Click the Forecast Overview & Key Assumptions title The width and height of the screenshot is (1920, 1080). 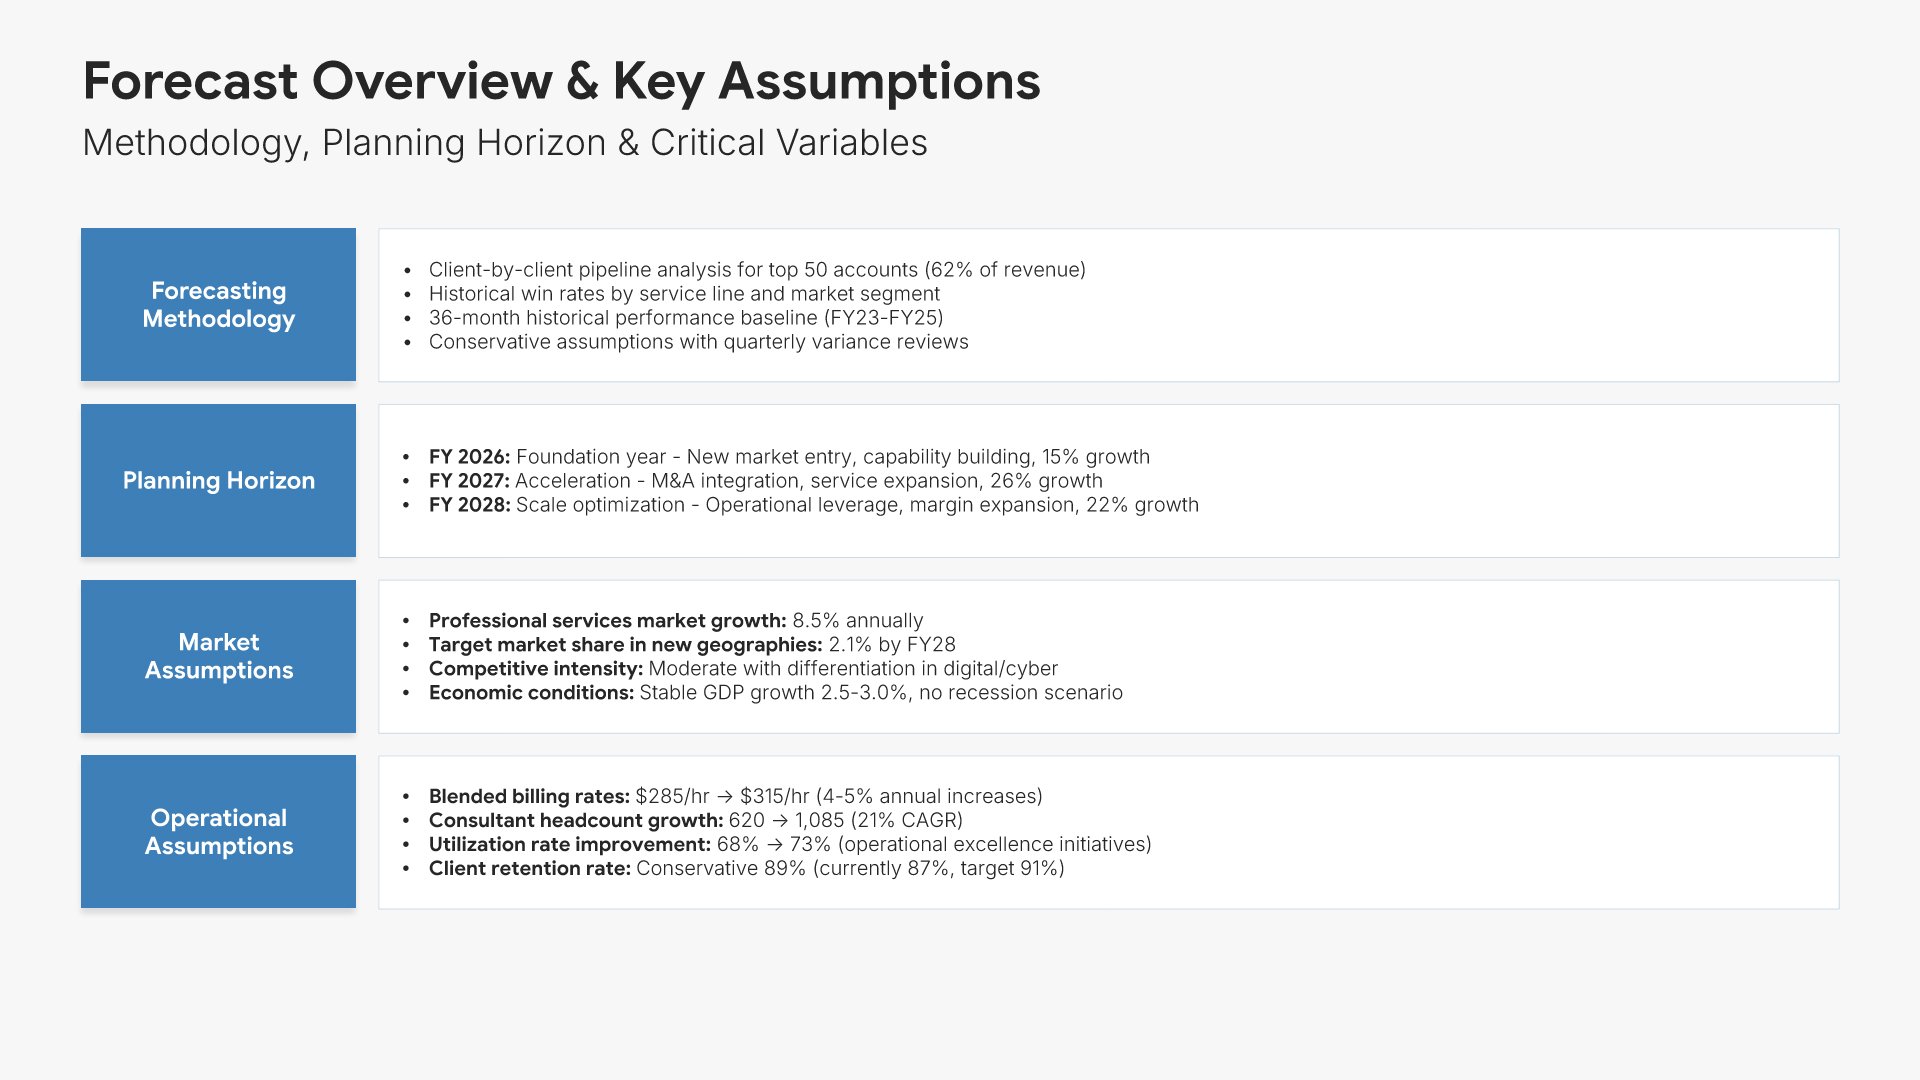click(561, 81)
